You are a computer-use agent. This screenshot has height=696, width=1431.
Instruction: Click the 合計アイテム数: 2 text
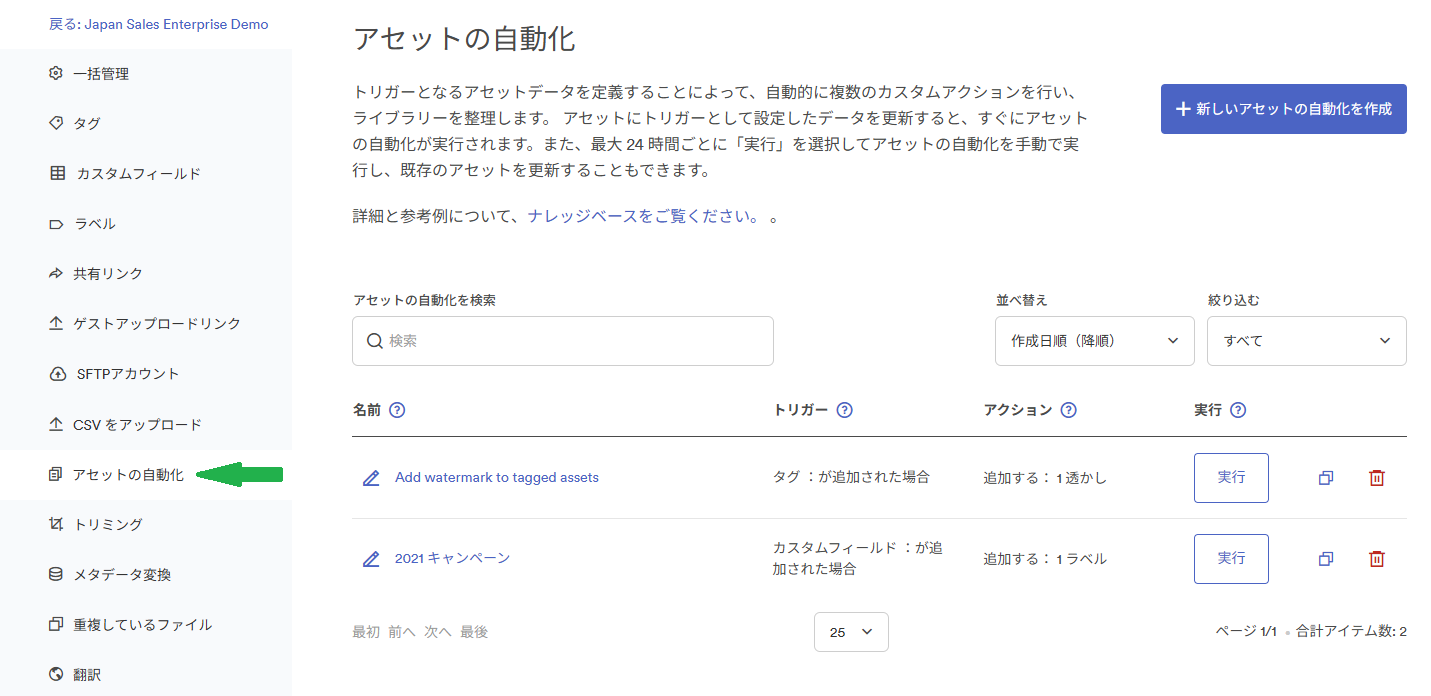pyautogui.click(x=1351, y=632)
